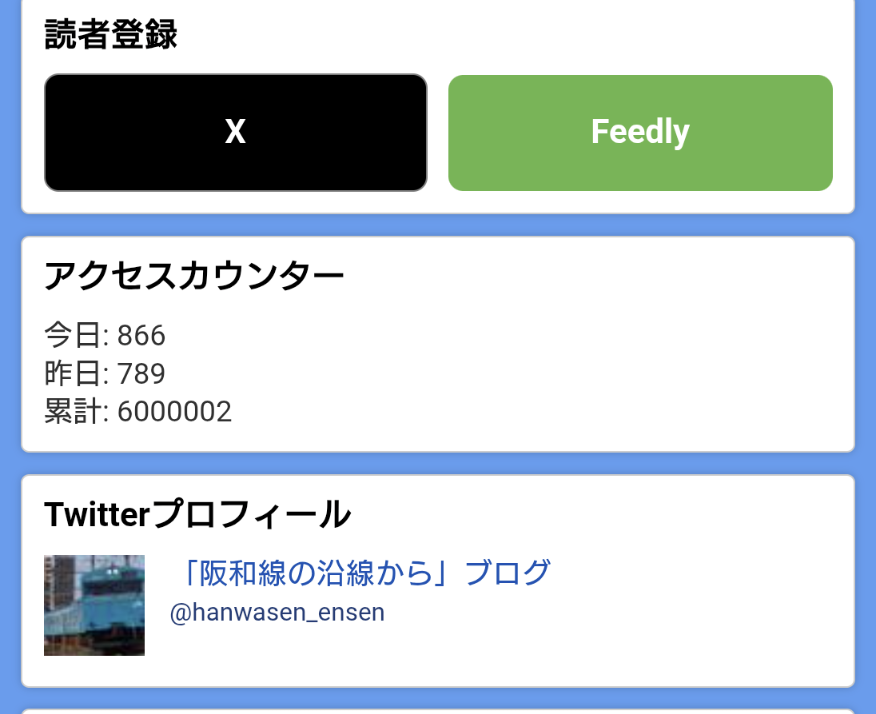Click the blue gap above the Twitterプロフィール card
Viewport: 876px width, 714px height.
pyautogui.click(x=438, y=463)
